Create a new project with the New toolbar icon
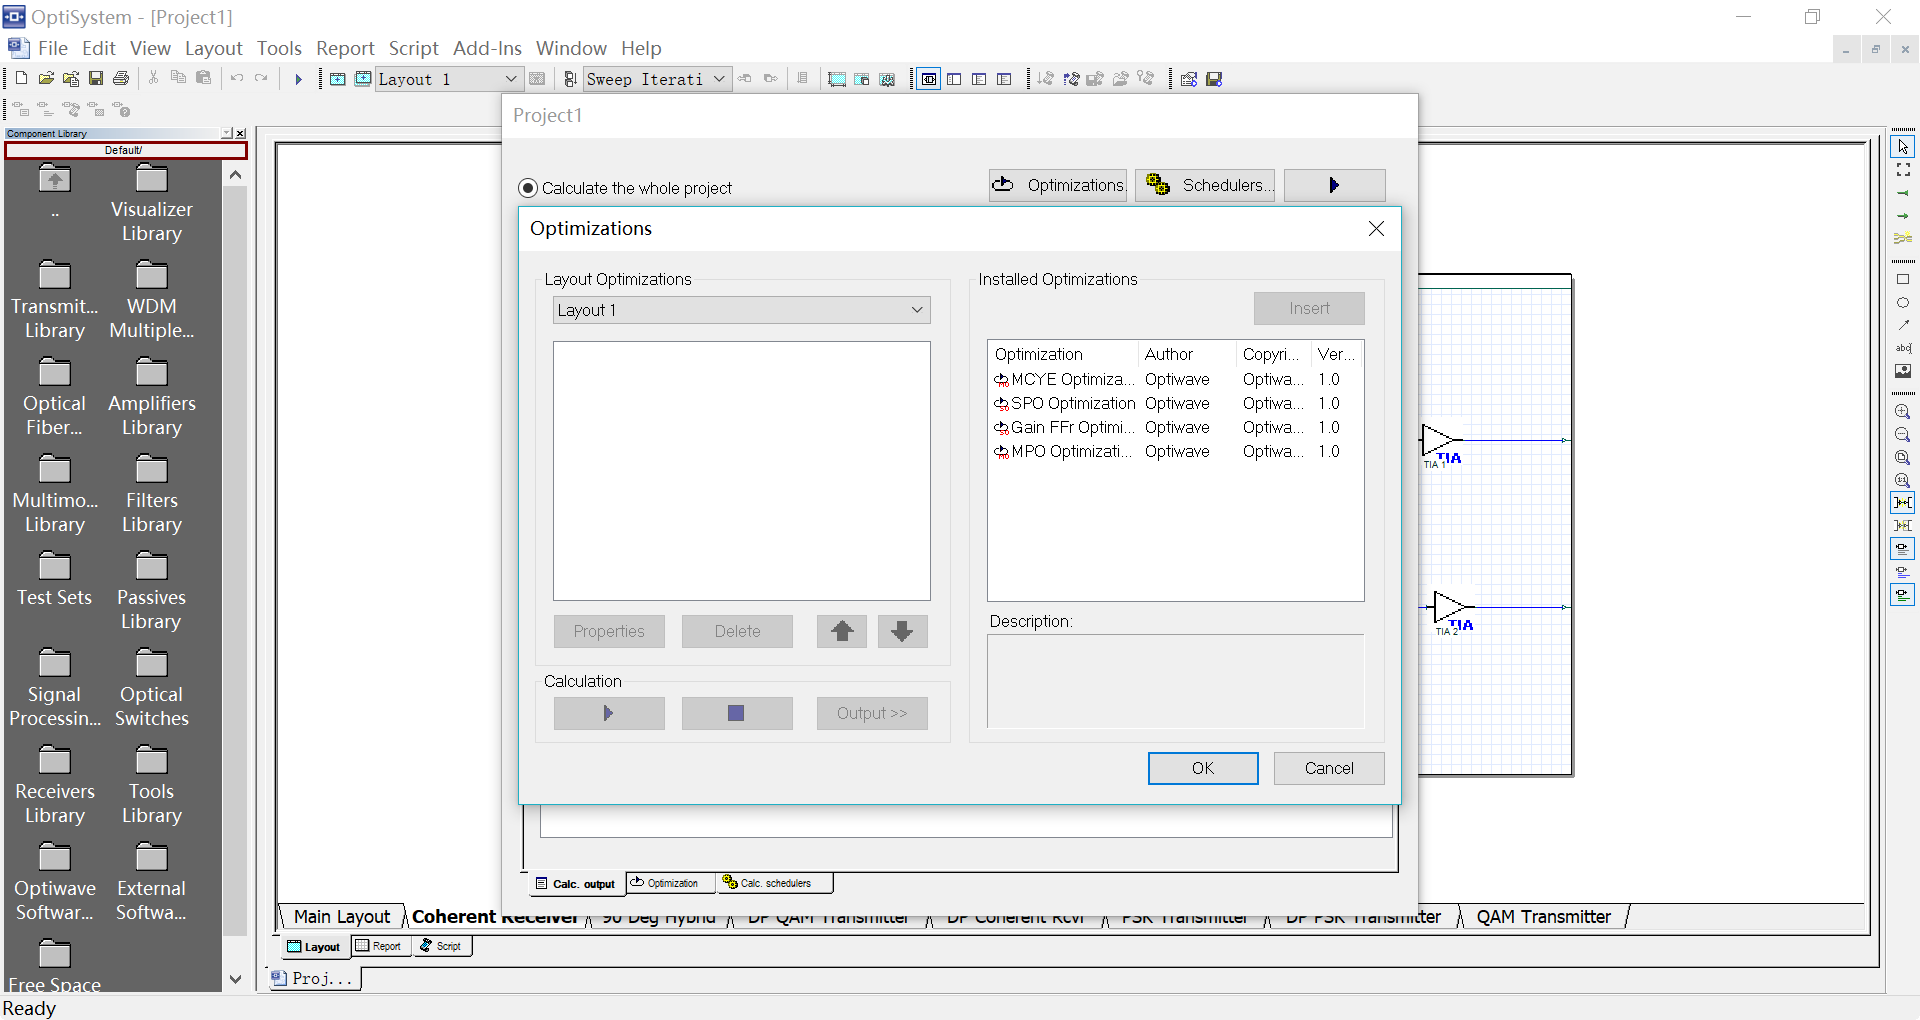The image size is (1920, 1020). [21, 78]
